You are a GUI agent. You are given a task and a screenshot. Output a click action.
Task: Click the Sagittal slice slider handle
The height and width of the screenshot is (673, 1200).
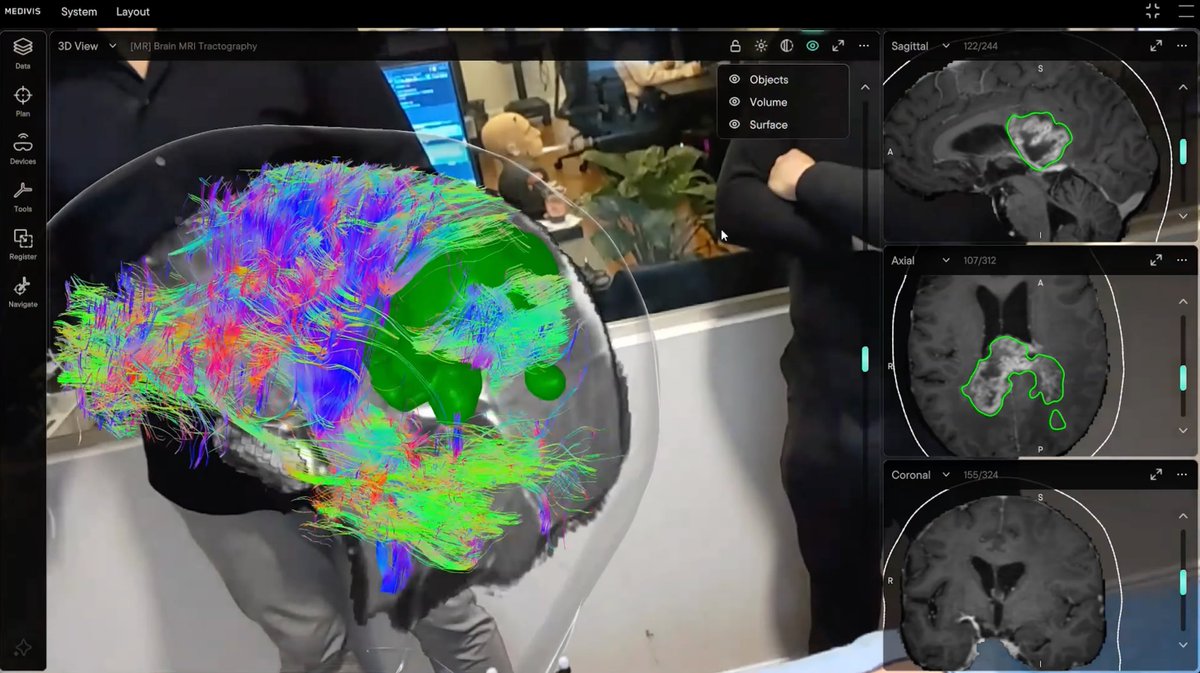point(1184,151)
